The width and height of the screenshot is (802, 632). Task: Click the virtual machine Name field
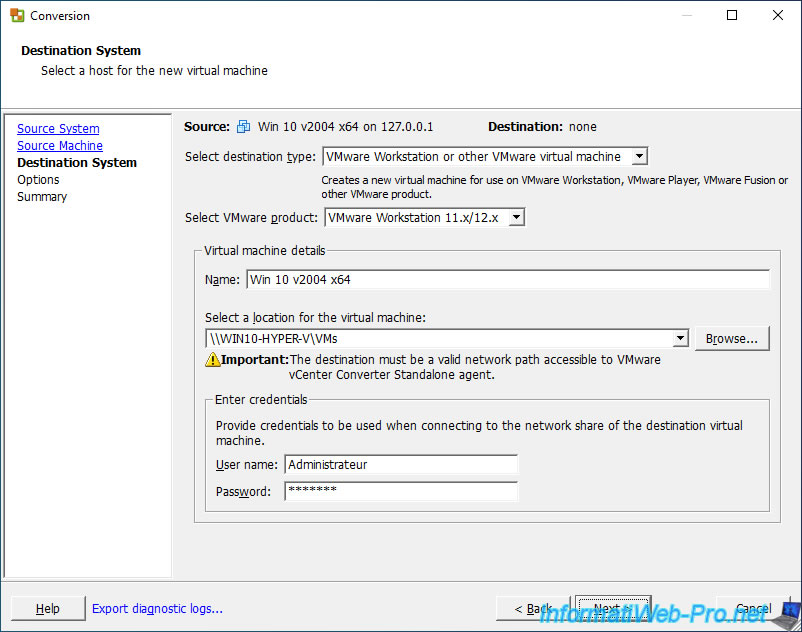point(508,280)
